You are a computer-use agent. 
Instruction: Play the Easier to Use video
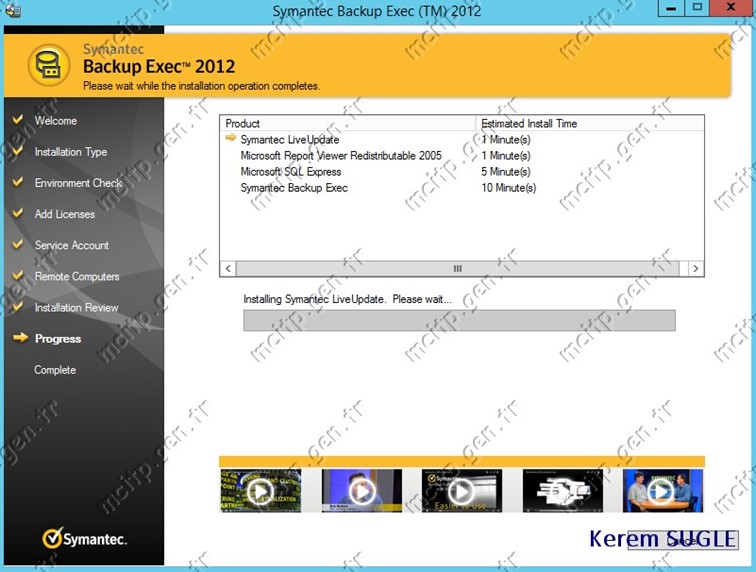[x=461, y=491]
